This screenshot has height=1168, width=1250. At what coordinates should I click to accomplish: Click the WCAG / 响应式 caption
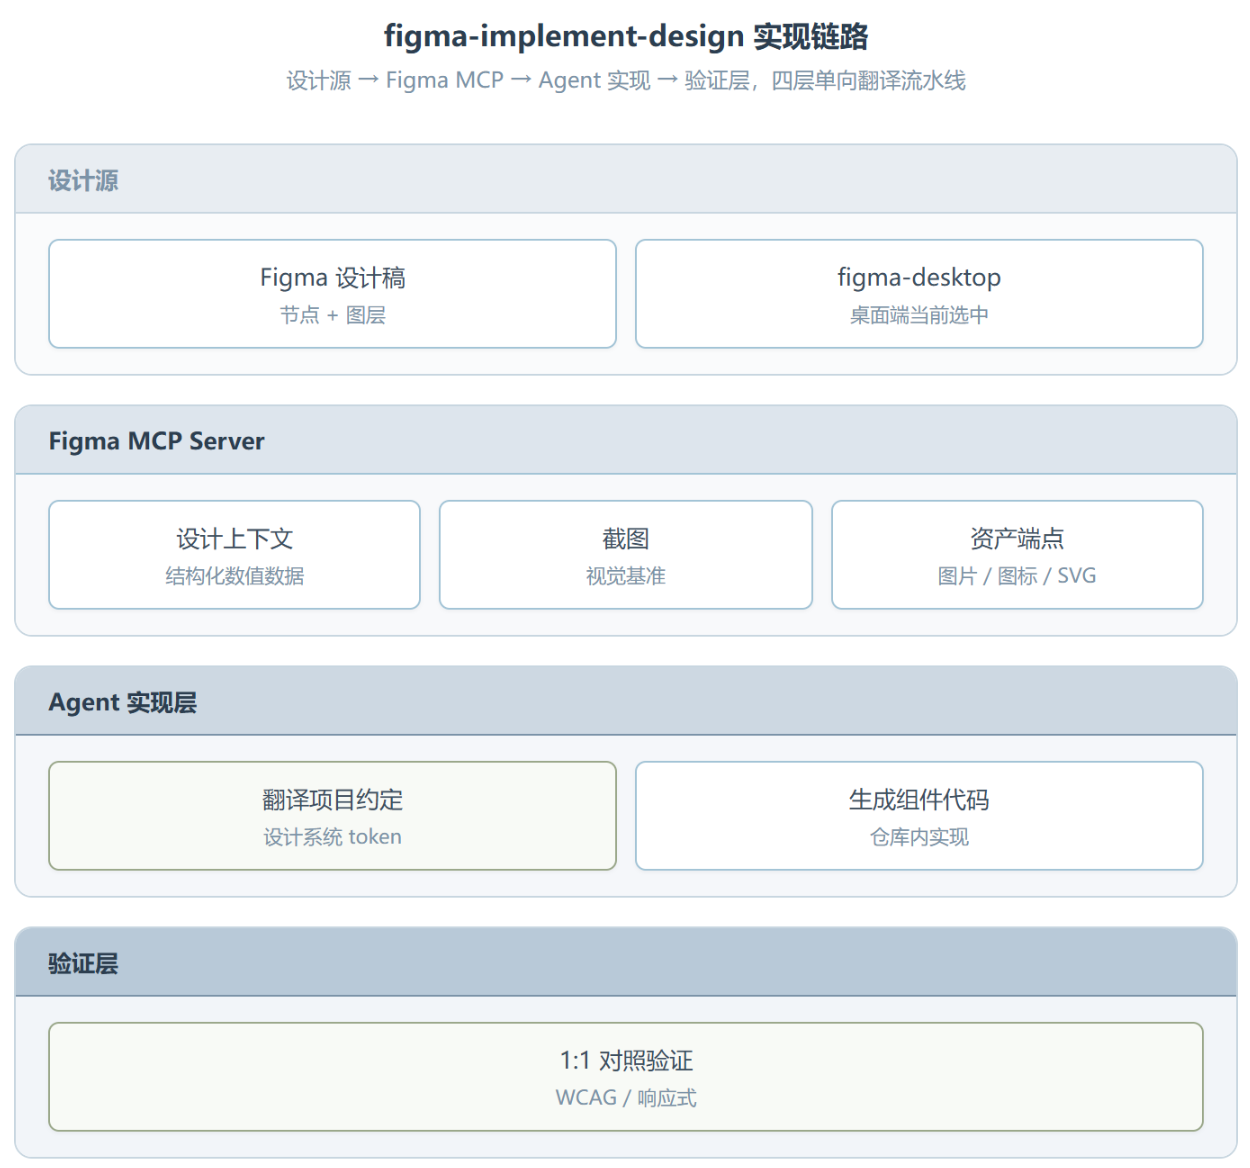(626, 1098)
